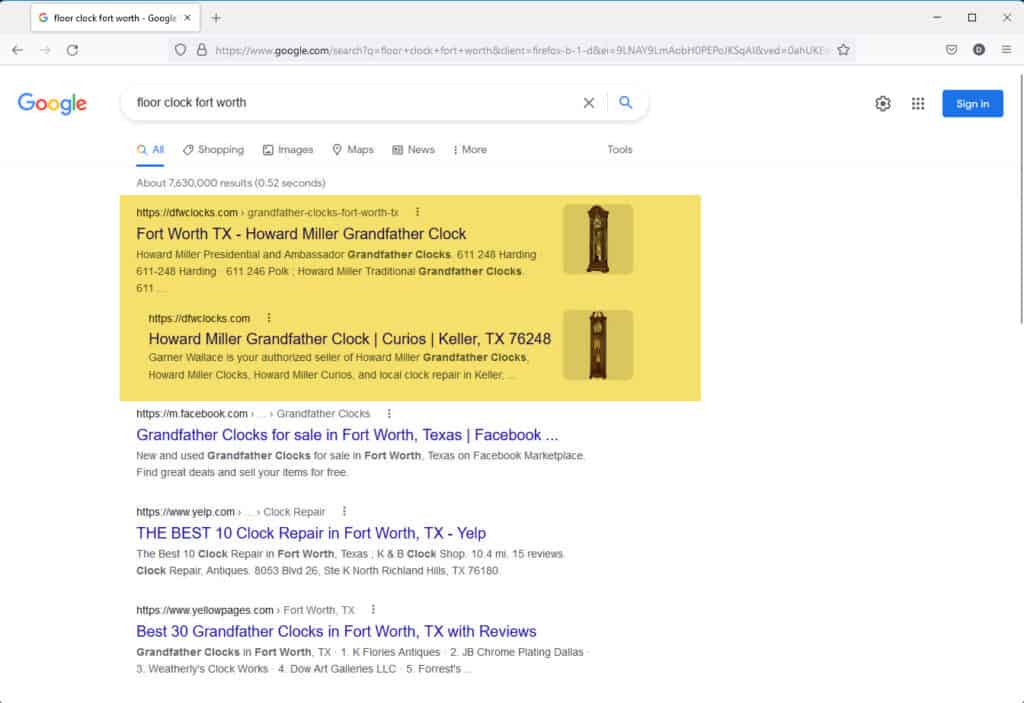Open the search Tools option

pos(620,150)
